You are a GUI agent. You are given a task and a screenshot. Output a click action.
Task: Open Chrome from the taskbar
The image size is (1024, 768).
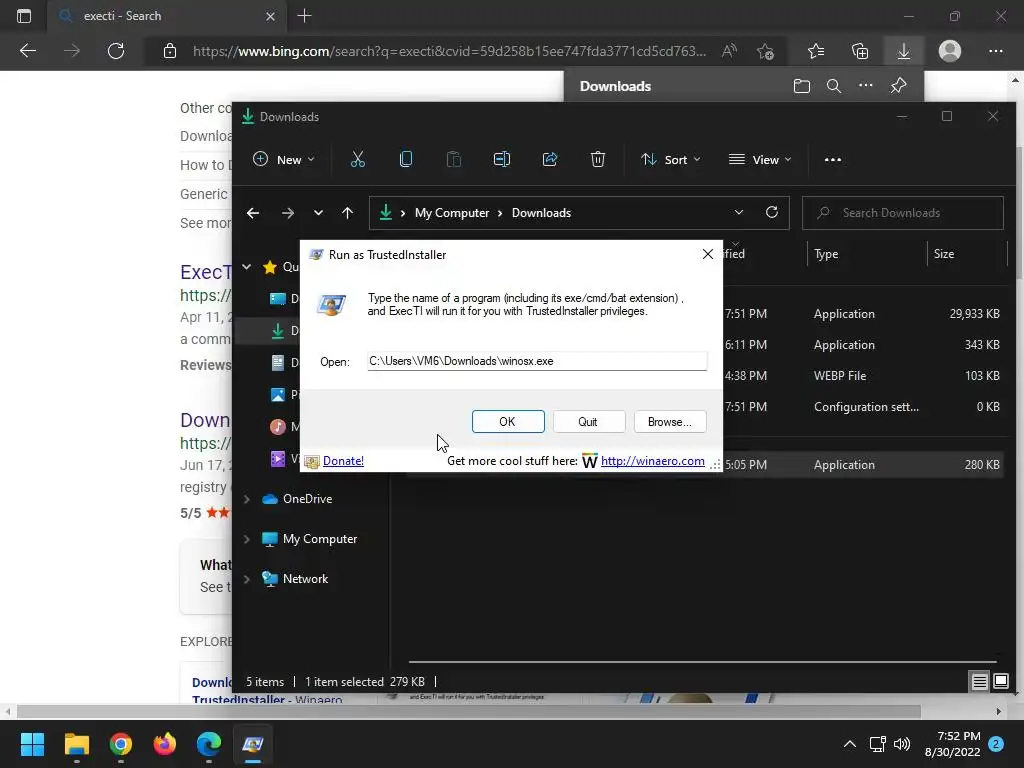tap(120, 744)
